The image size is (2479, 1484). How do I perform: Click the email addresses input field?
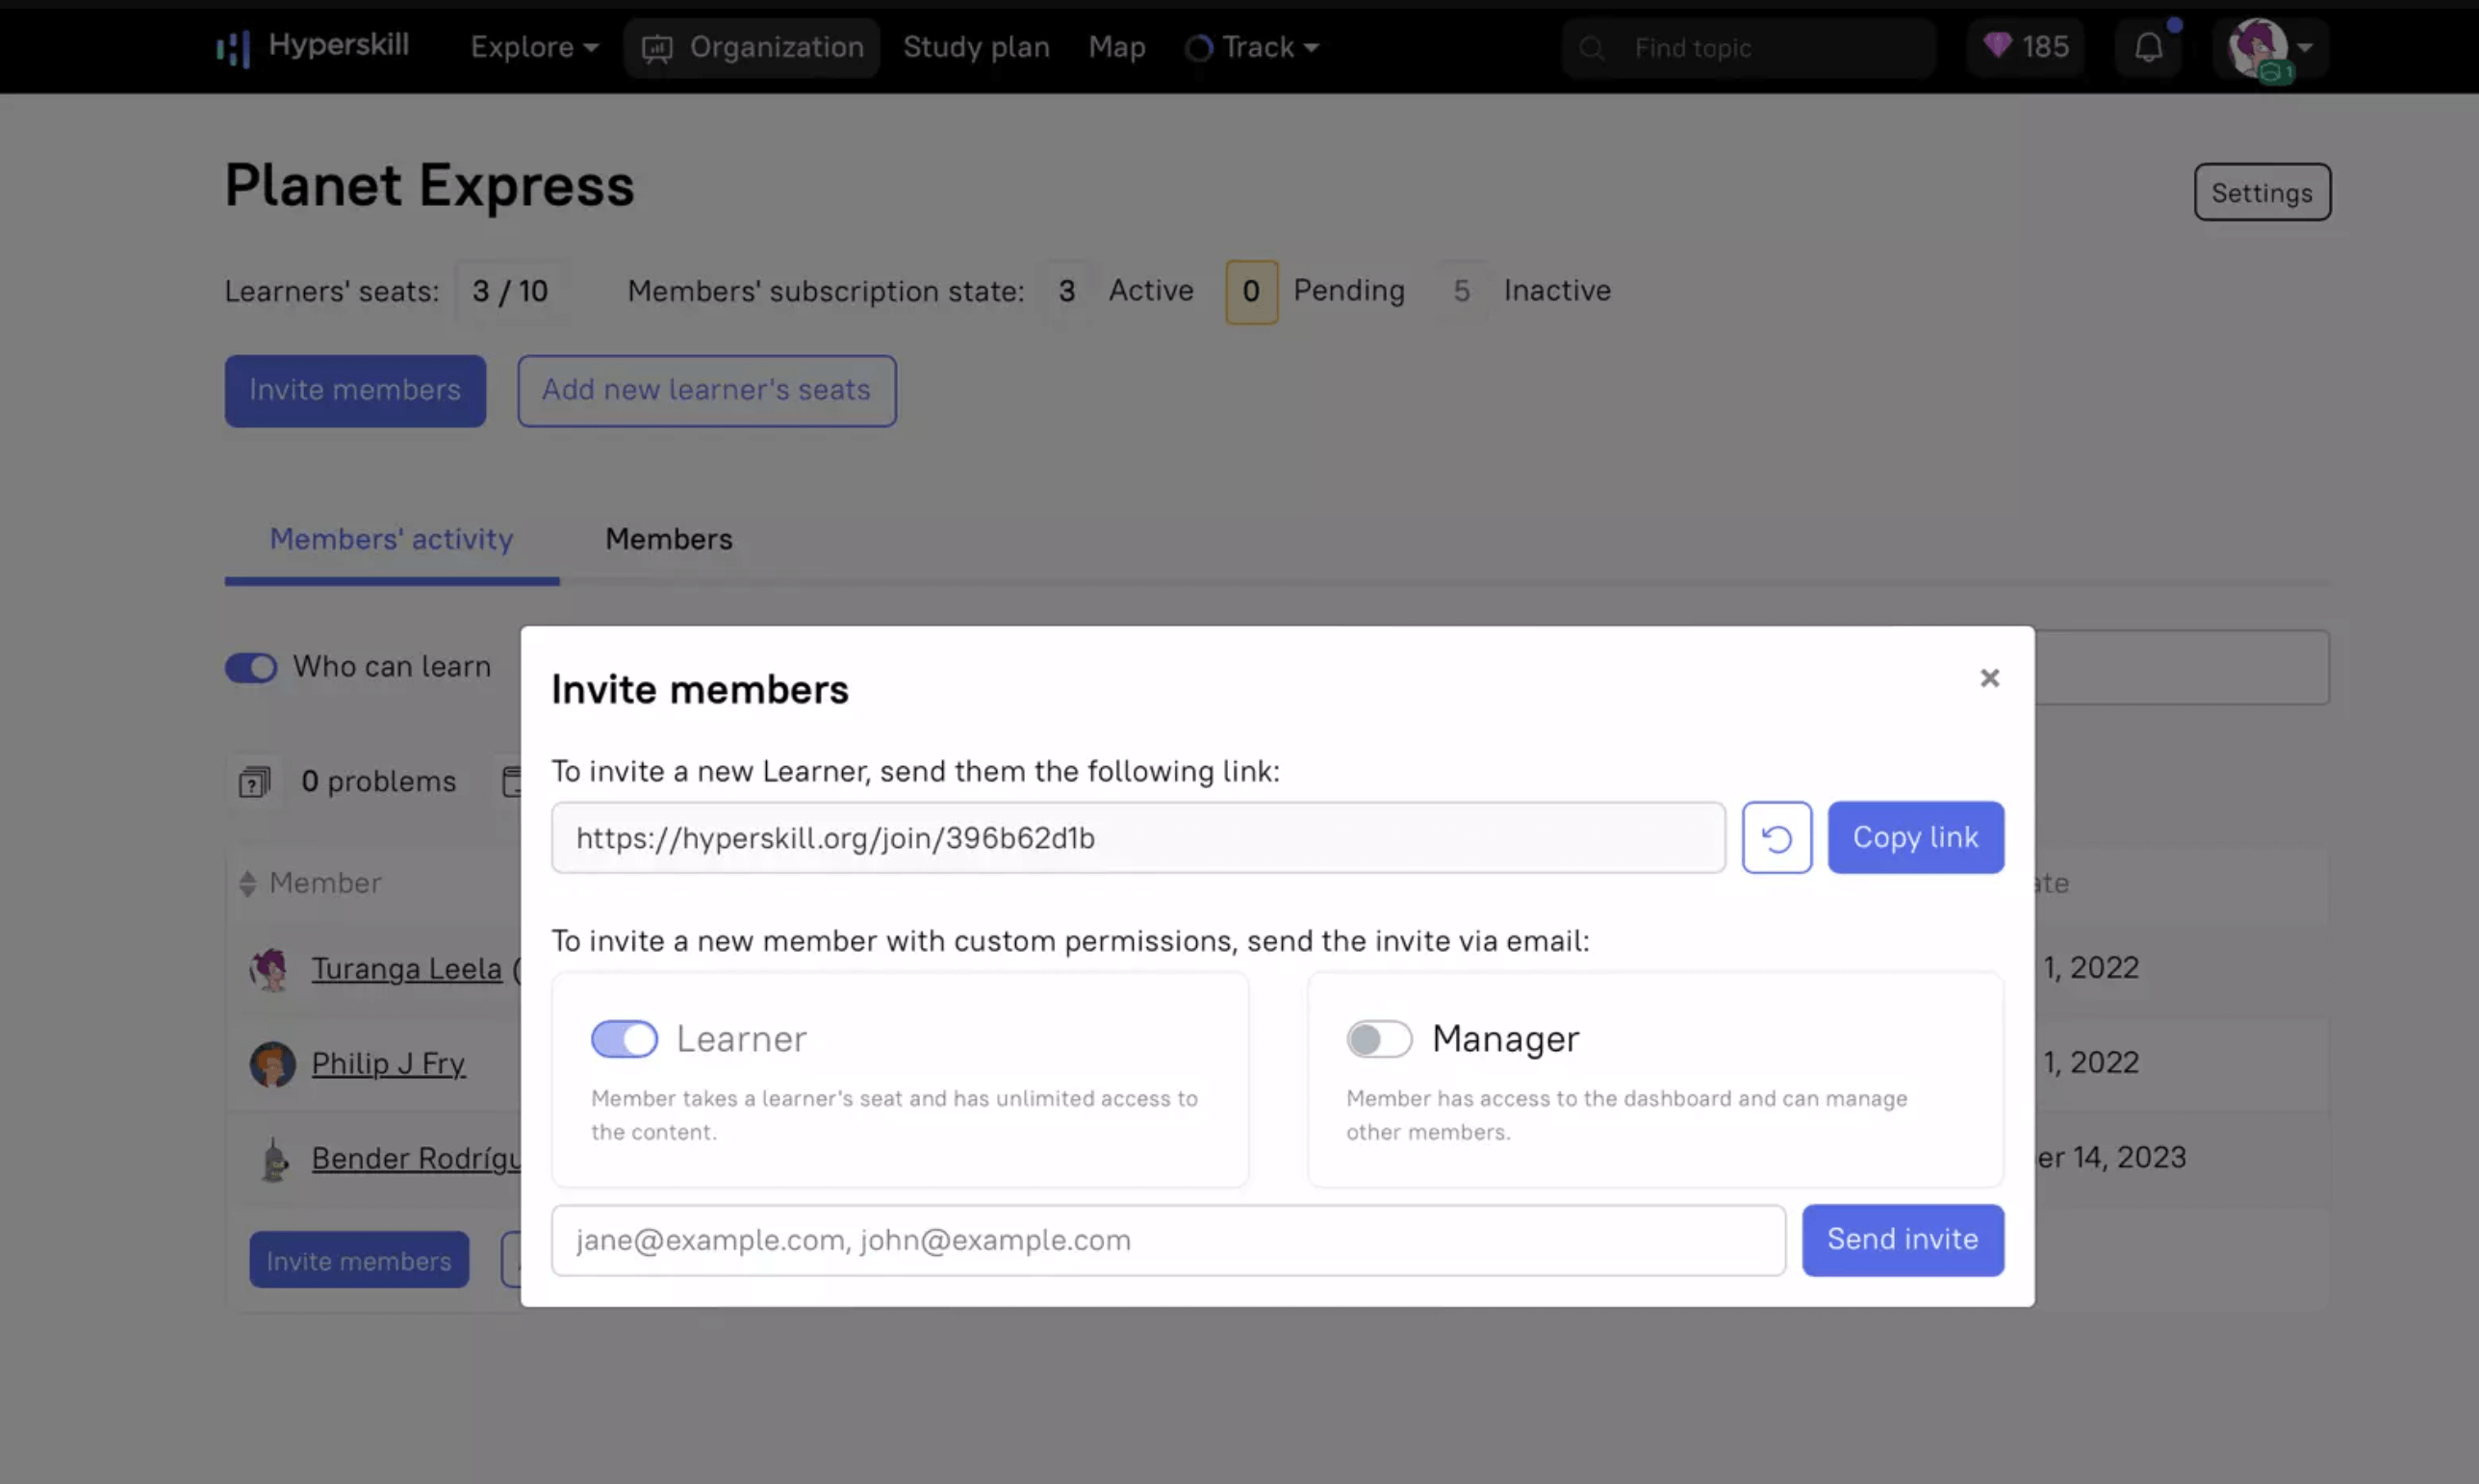[1168, 1240]
